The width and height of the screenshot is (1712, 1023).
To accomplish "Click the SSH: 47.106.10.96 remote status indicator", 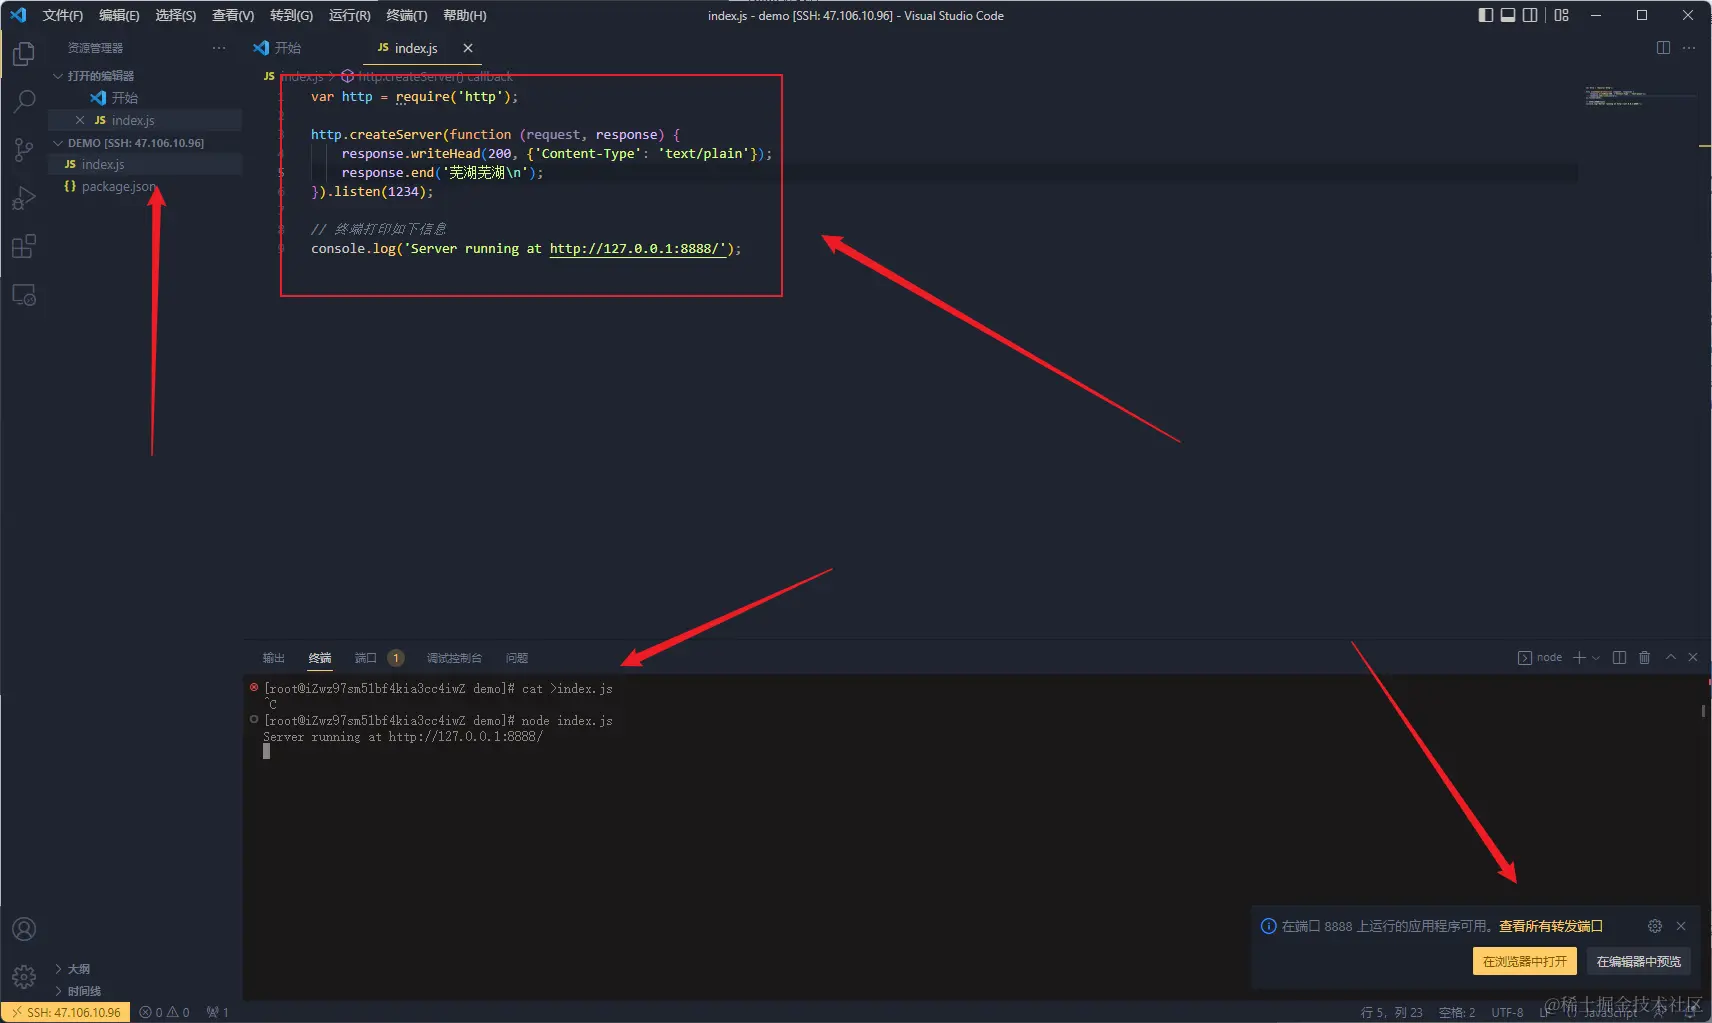I will tap(66, 1012).
